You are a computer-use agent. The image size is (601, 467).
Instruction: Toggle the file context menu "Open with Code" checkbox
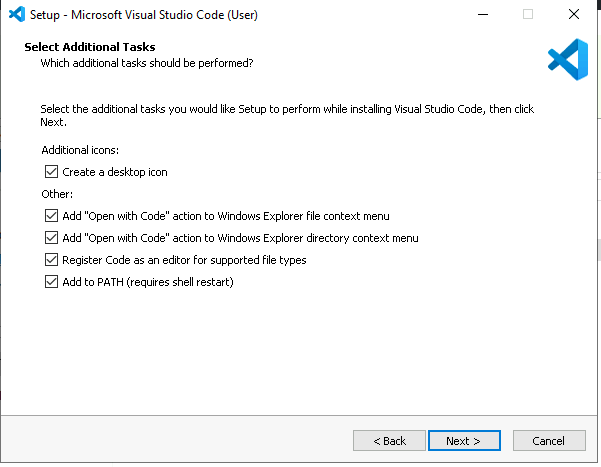(x=52, y=216)
